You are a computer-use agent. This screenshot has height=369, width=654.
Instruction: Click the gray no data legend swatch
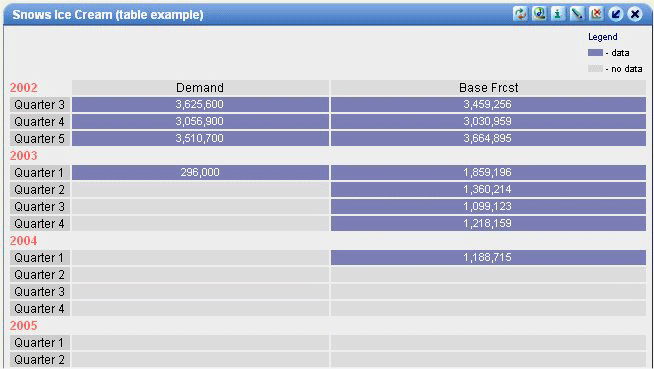pyautogui.click(x=595, y=68)
